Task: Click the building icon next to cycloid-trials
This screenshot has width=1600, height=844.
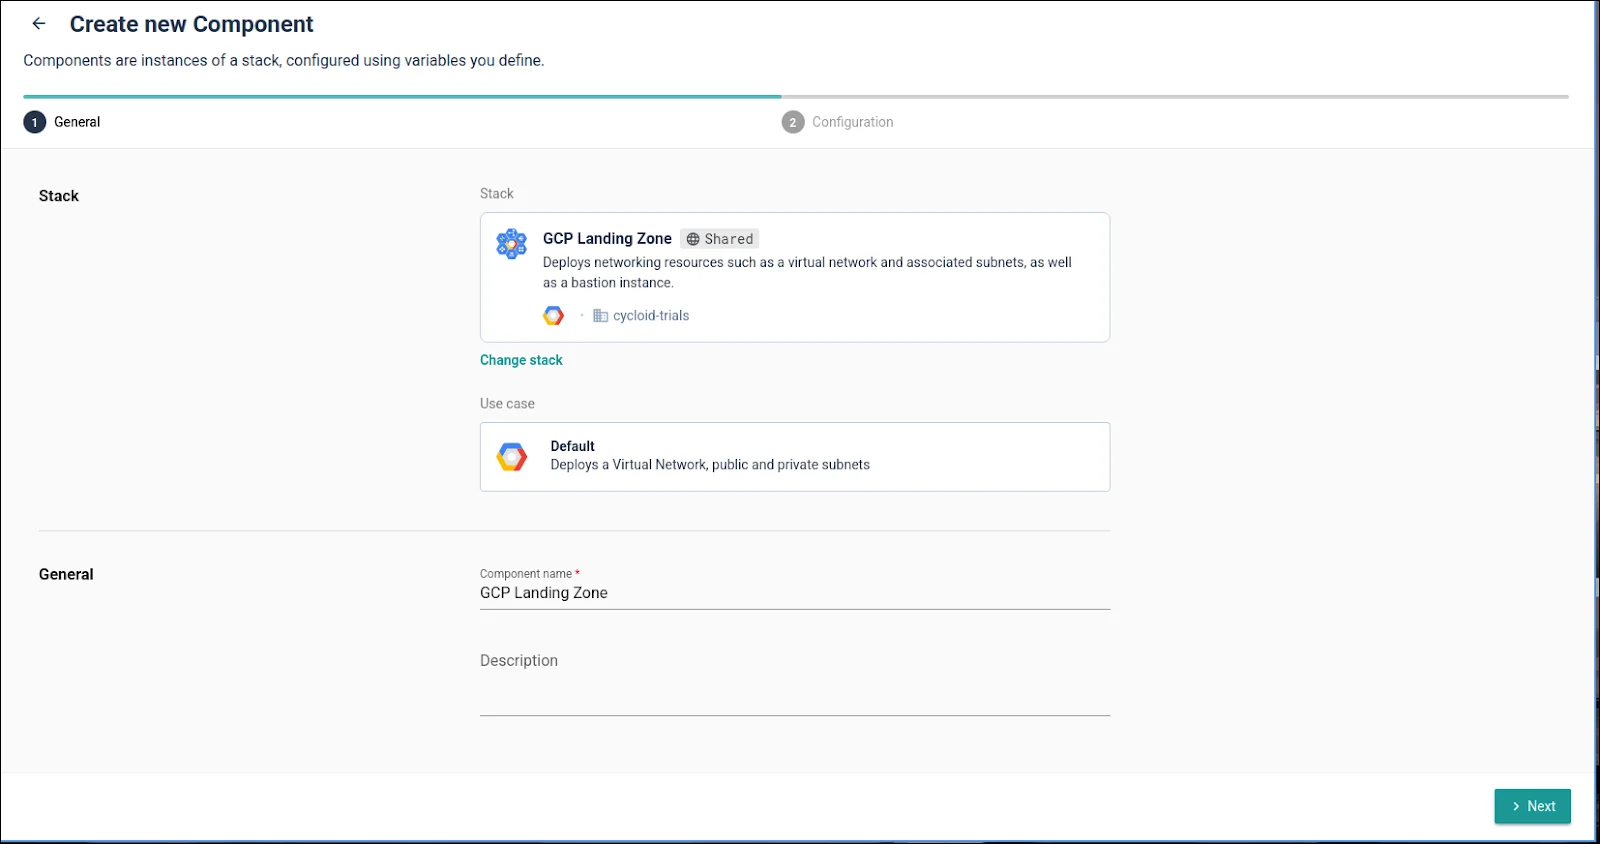Action: pos(600,316)
